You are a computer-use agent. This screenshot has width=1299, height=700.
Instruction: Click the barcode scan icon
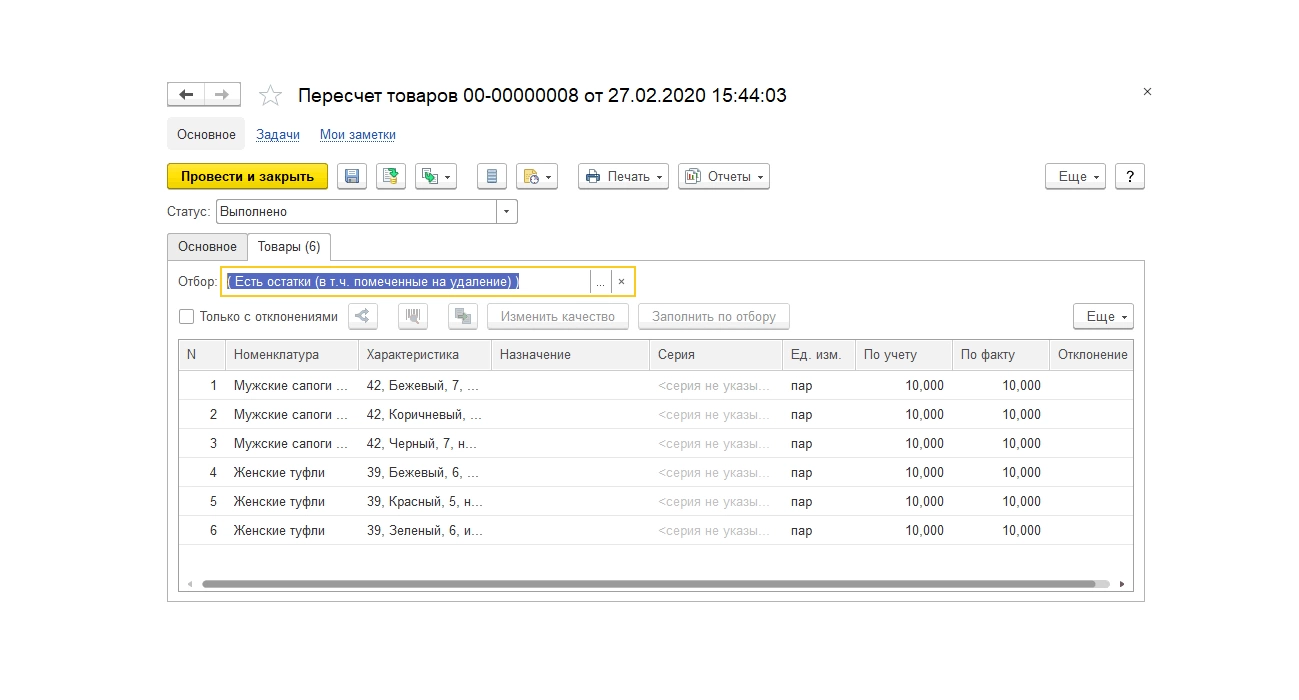413,316
